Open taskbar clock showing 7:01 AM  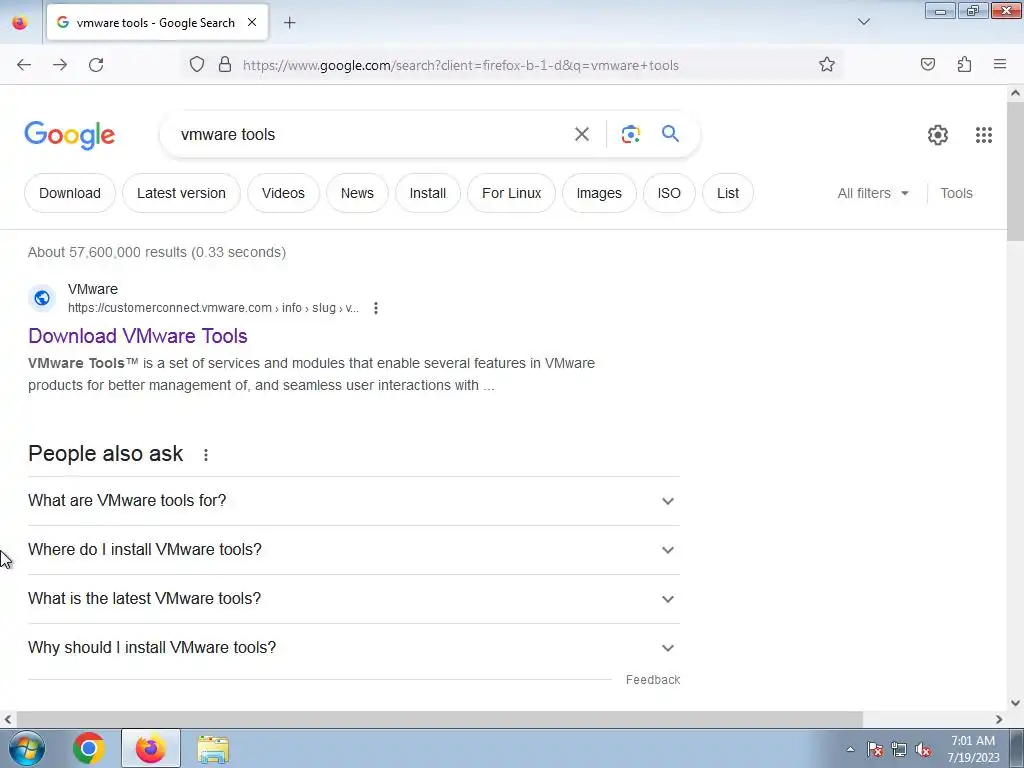click(973, 748)
